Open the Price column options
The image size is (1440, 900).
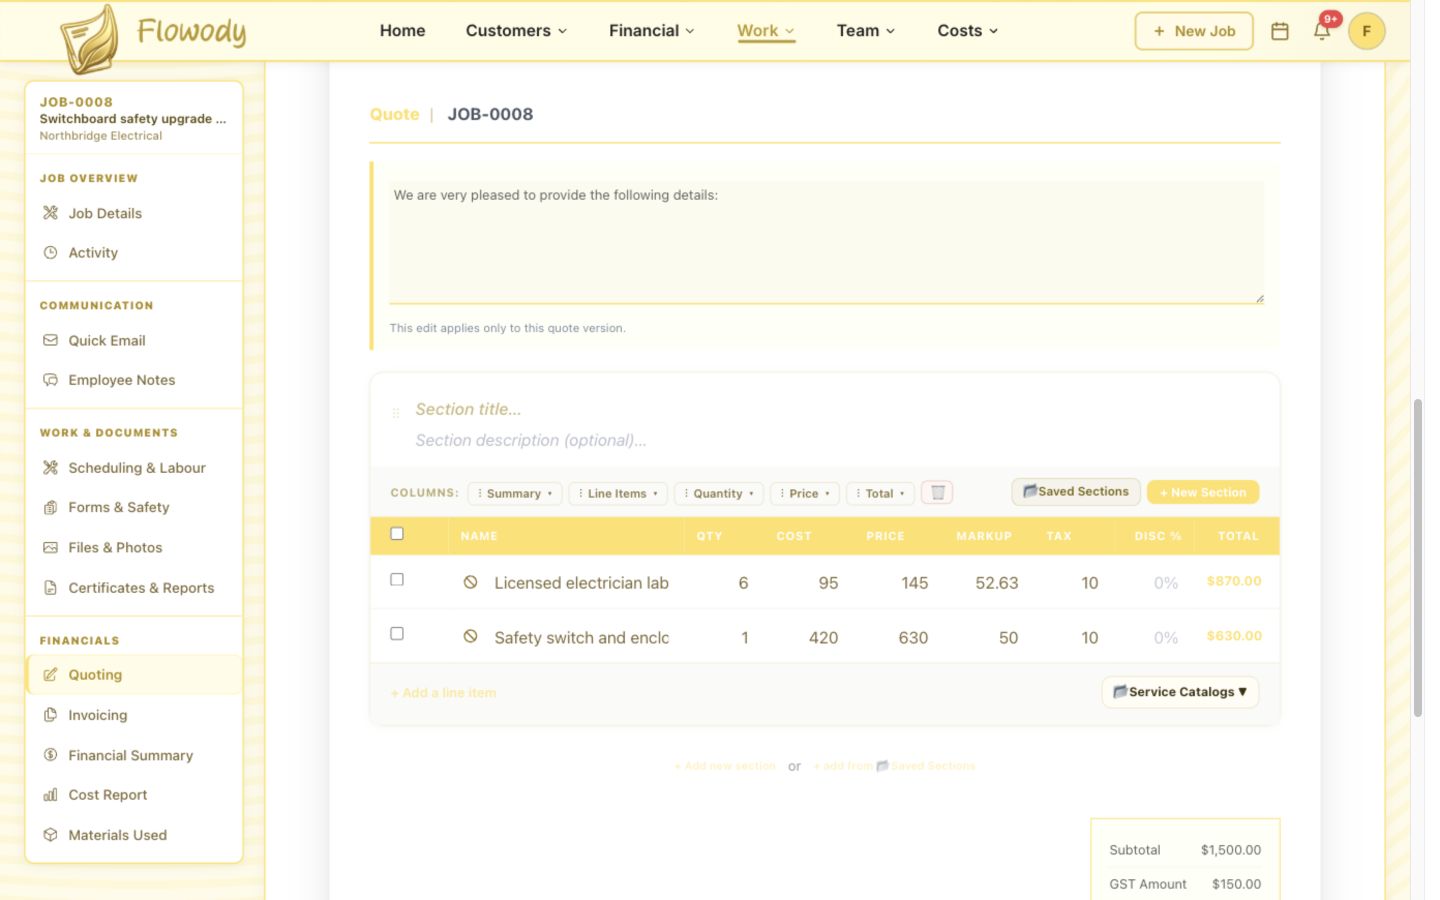point(805,494)
